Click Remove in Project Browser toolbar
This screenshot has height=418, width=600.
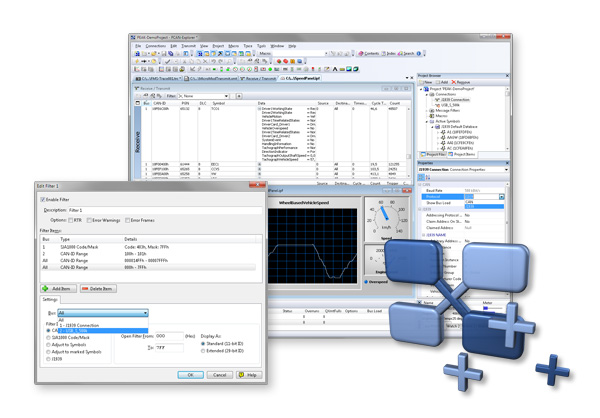[x=461, y=82]
